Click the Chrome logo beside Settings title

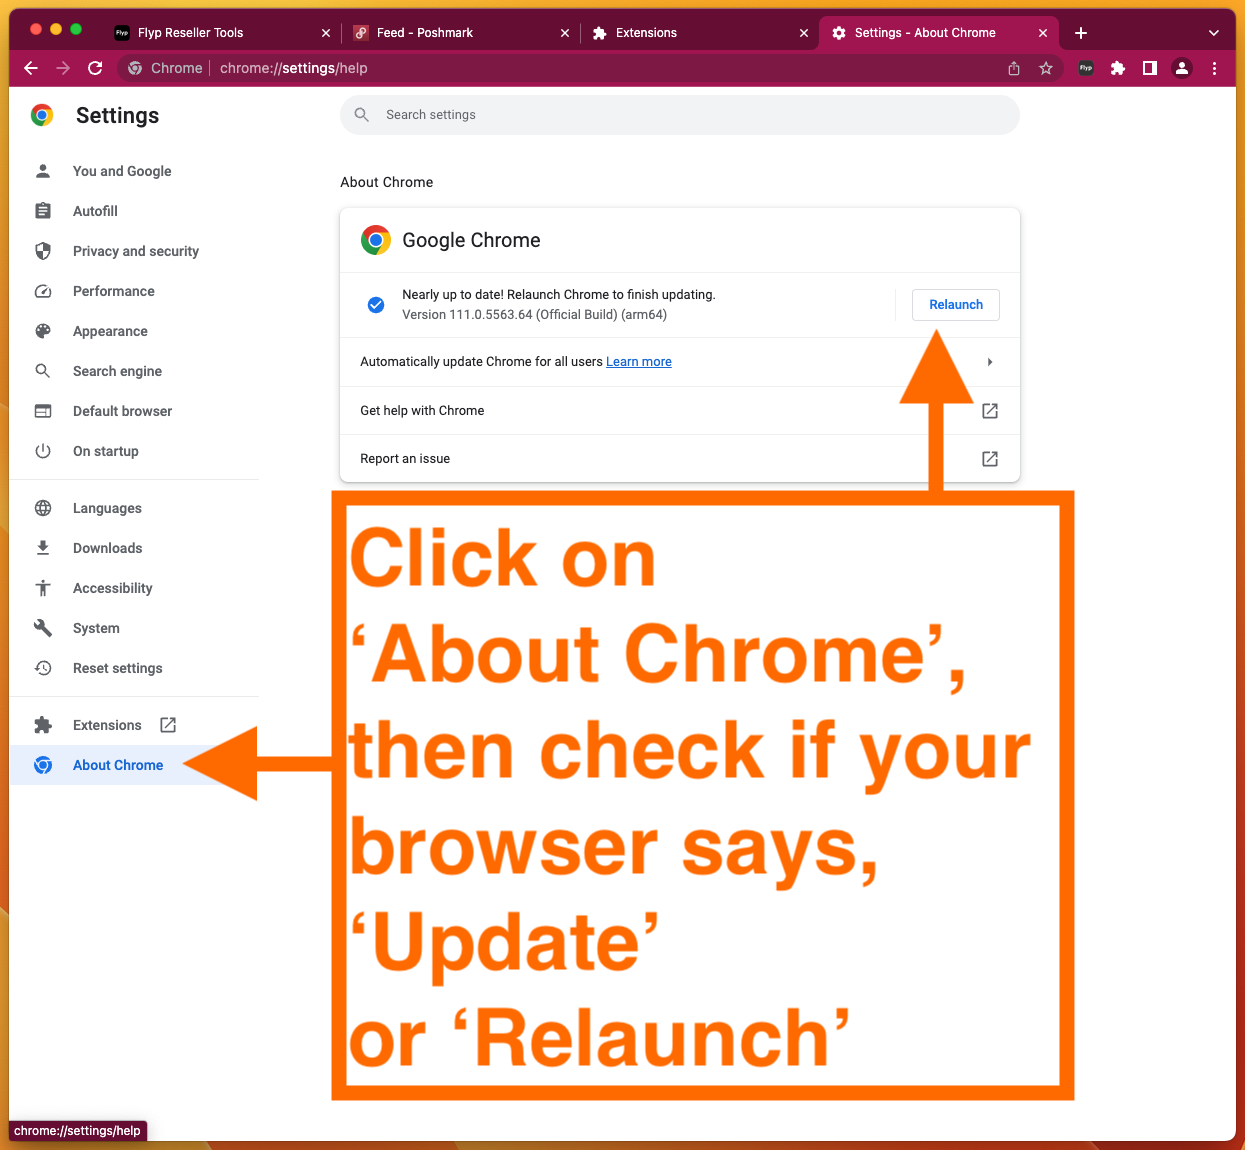(x=42, y=115)
